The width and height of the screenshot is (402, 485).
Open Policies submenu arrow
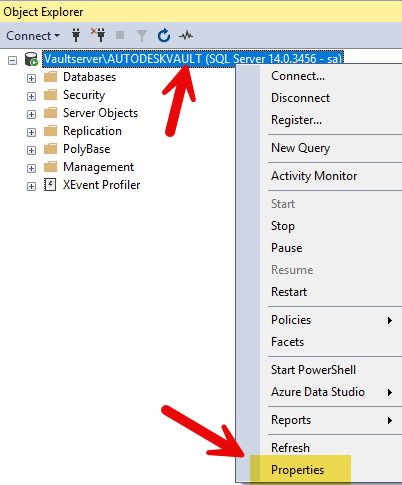pyautogui.click(x=390, y=321)
